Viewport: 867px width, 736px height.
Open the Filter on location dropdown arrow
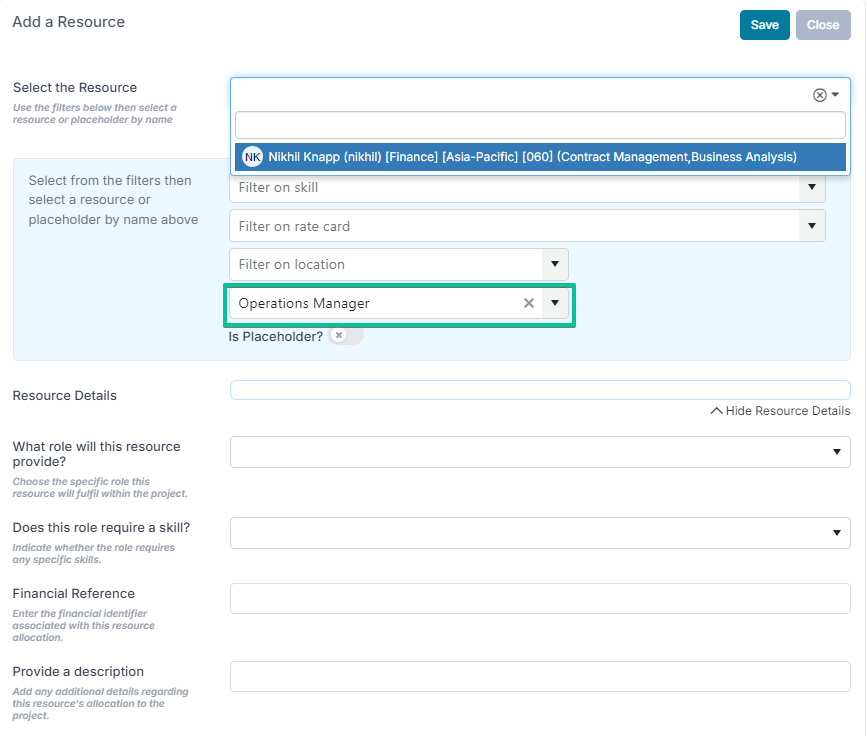(555, 264)
